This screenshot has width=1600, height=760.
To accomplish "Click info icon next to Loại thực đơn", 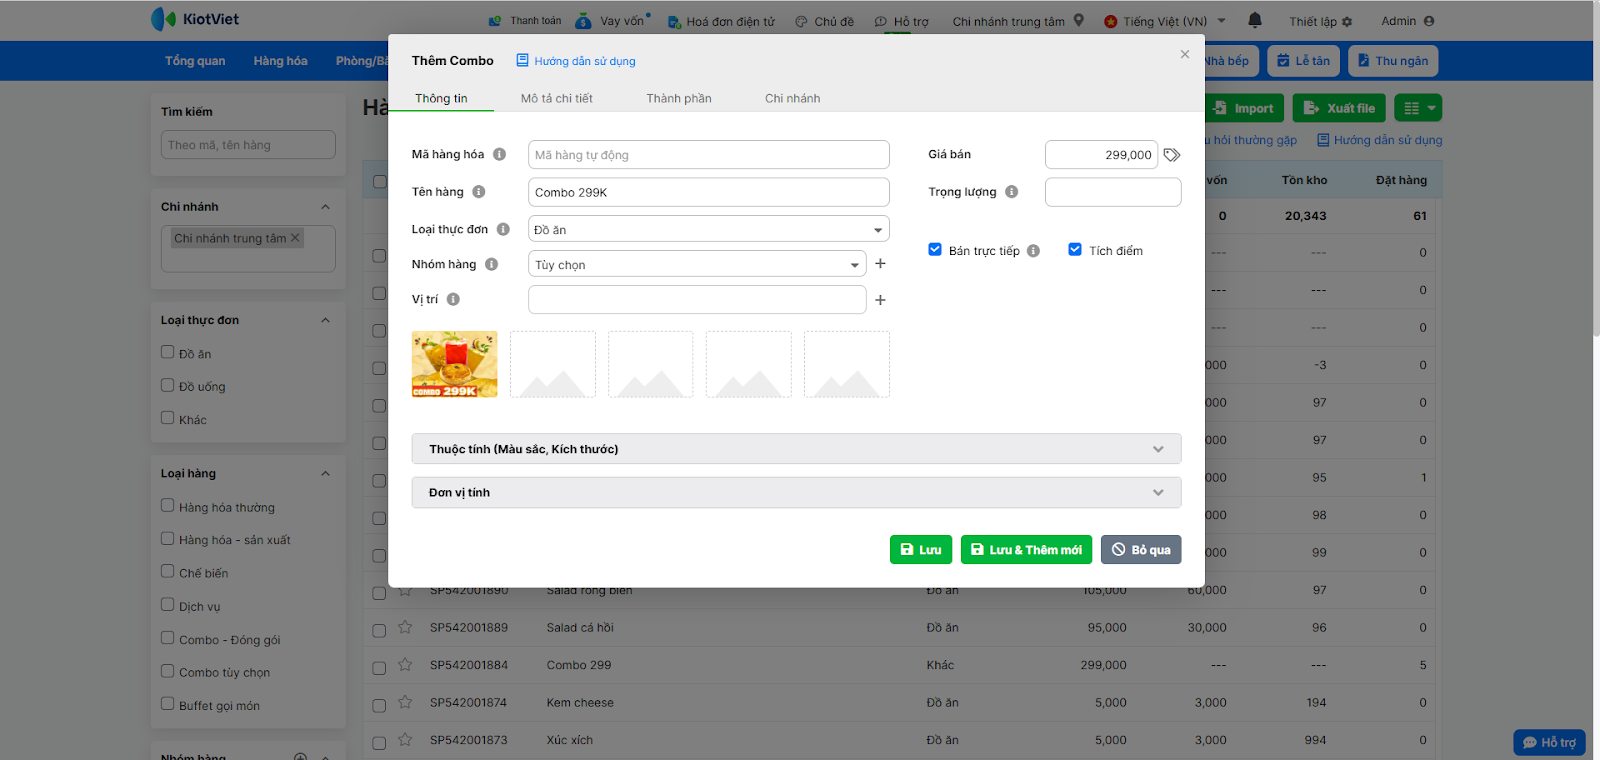I will [x=503, y=229].
